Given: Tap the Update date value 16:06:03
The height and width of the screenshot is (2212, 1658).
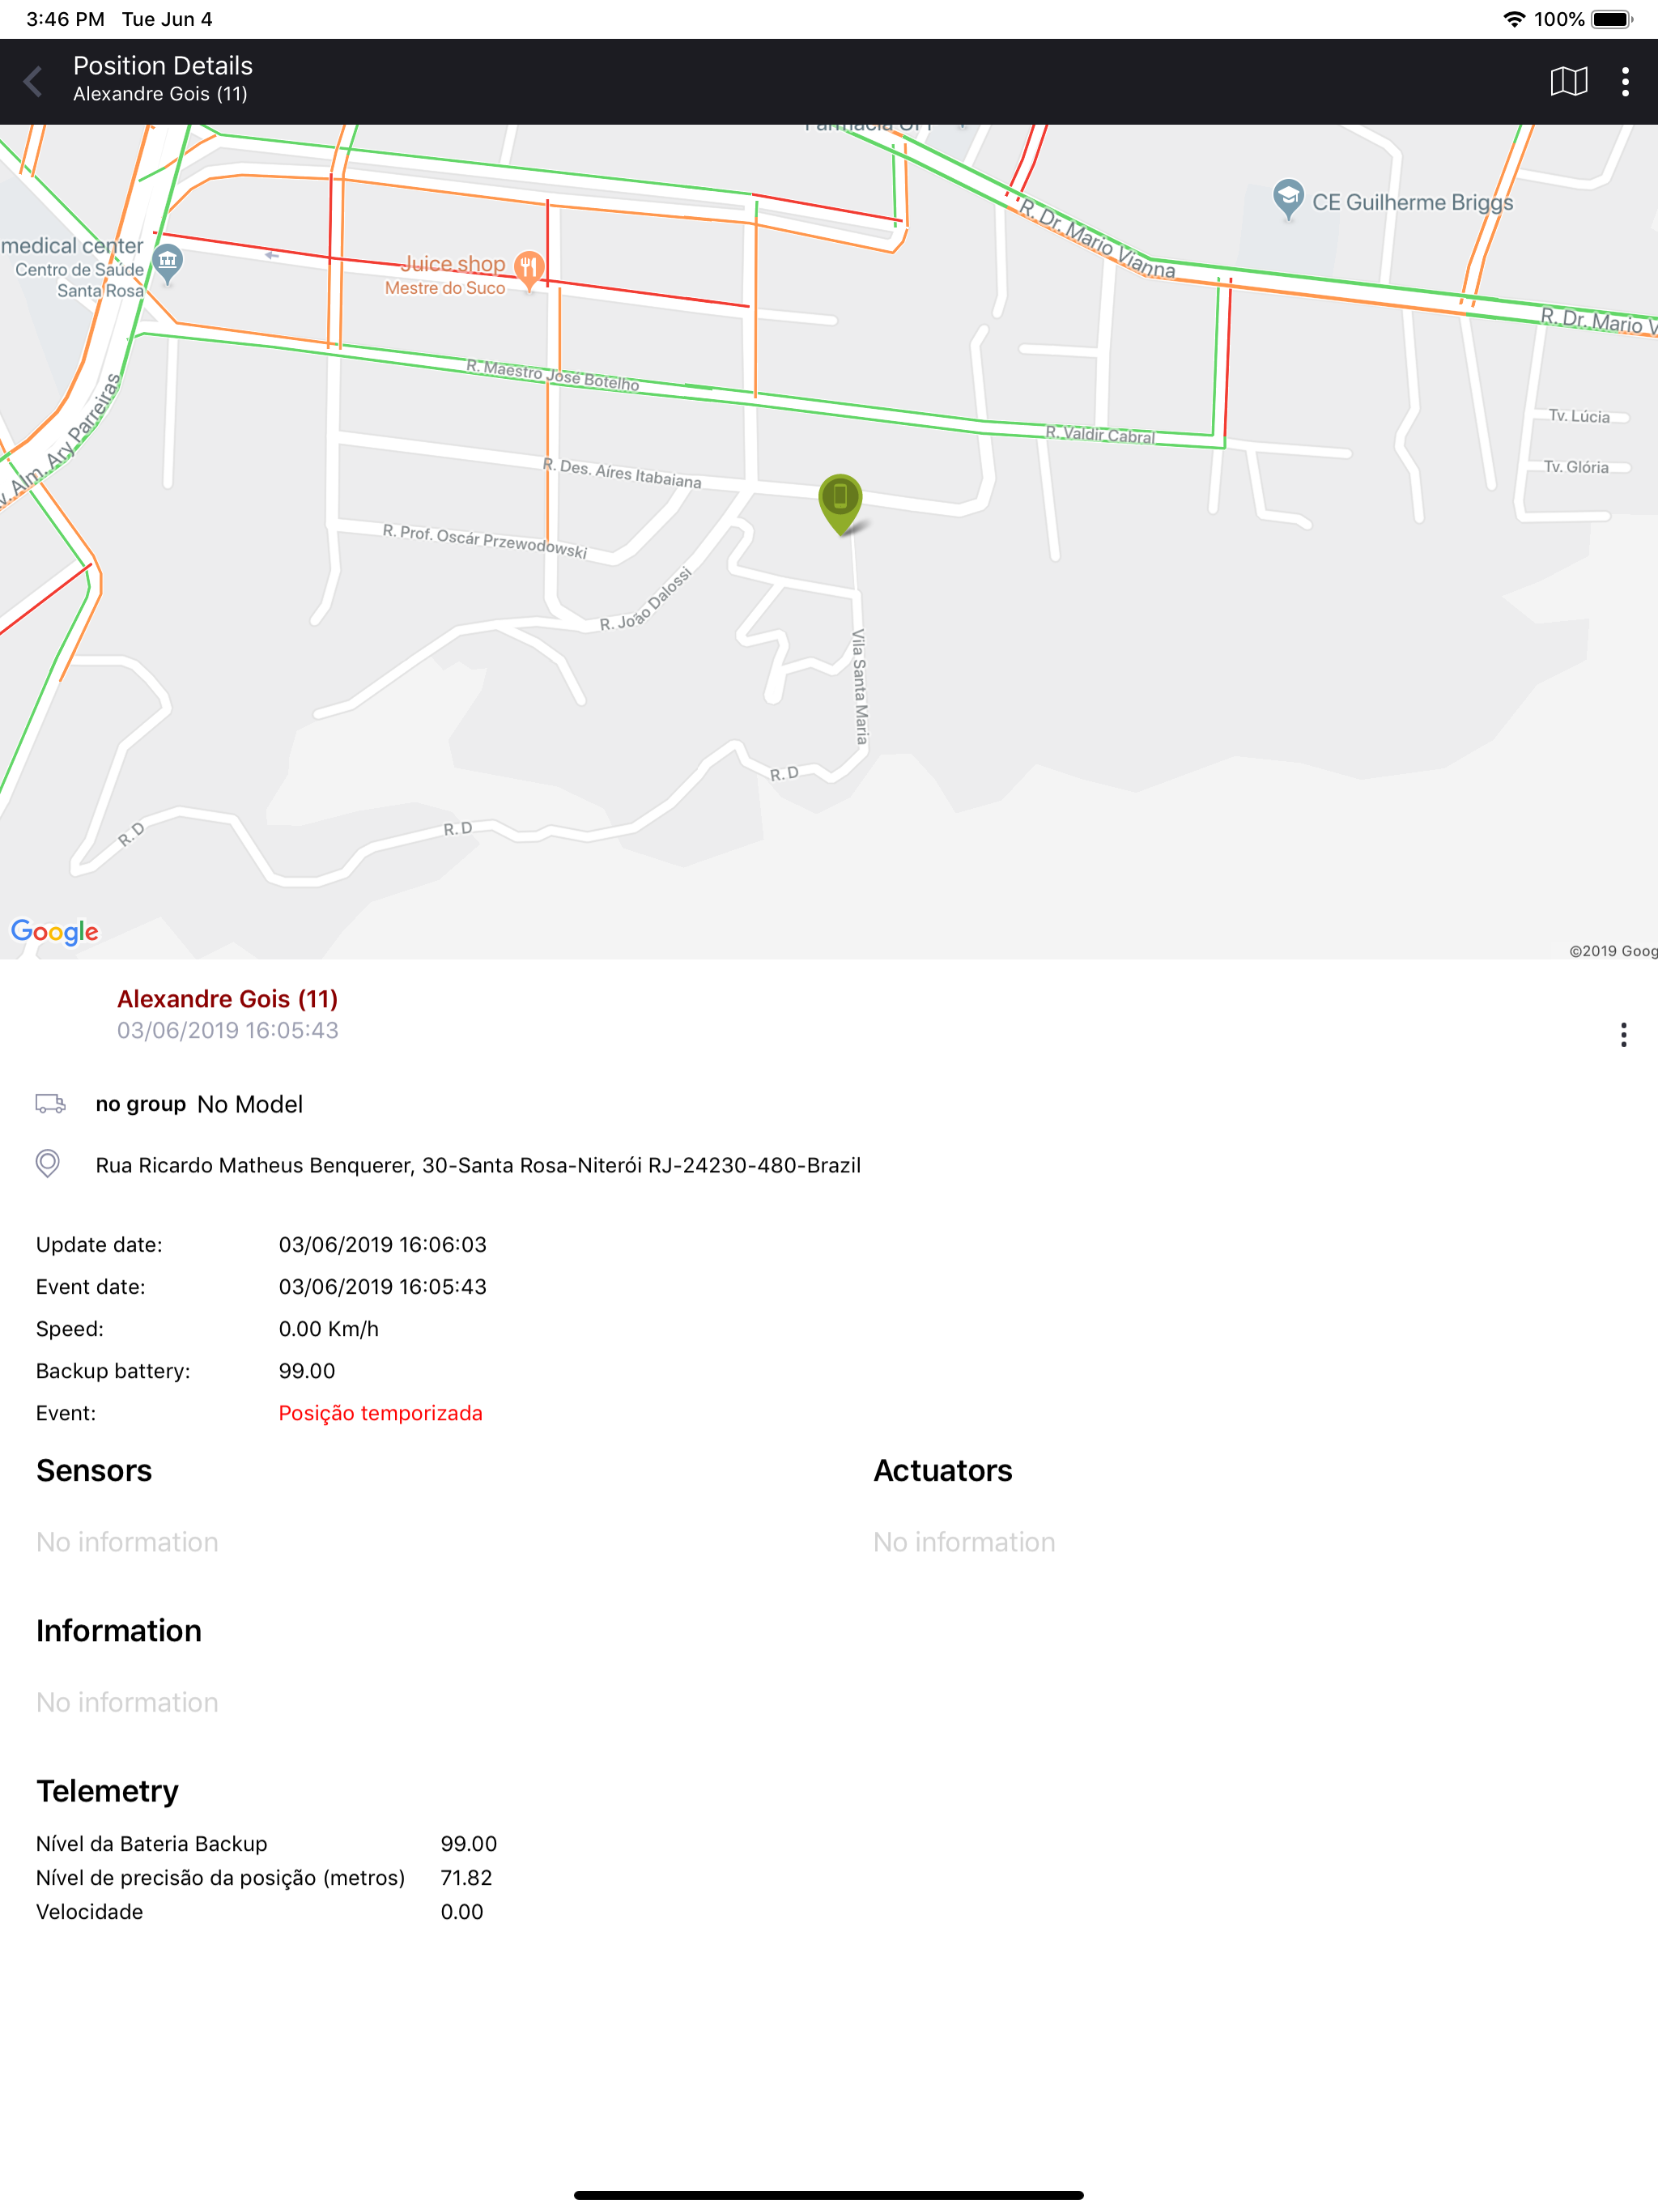Looking at the screenshot, I should (x=382, y=1244).
